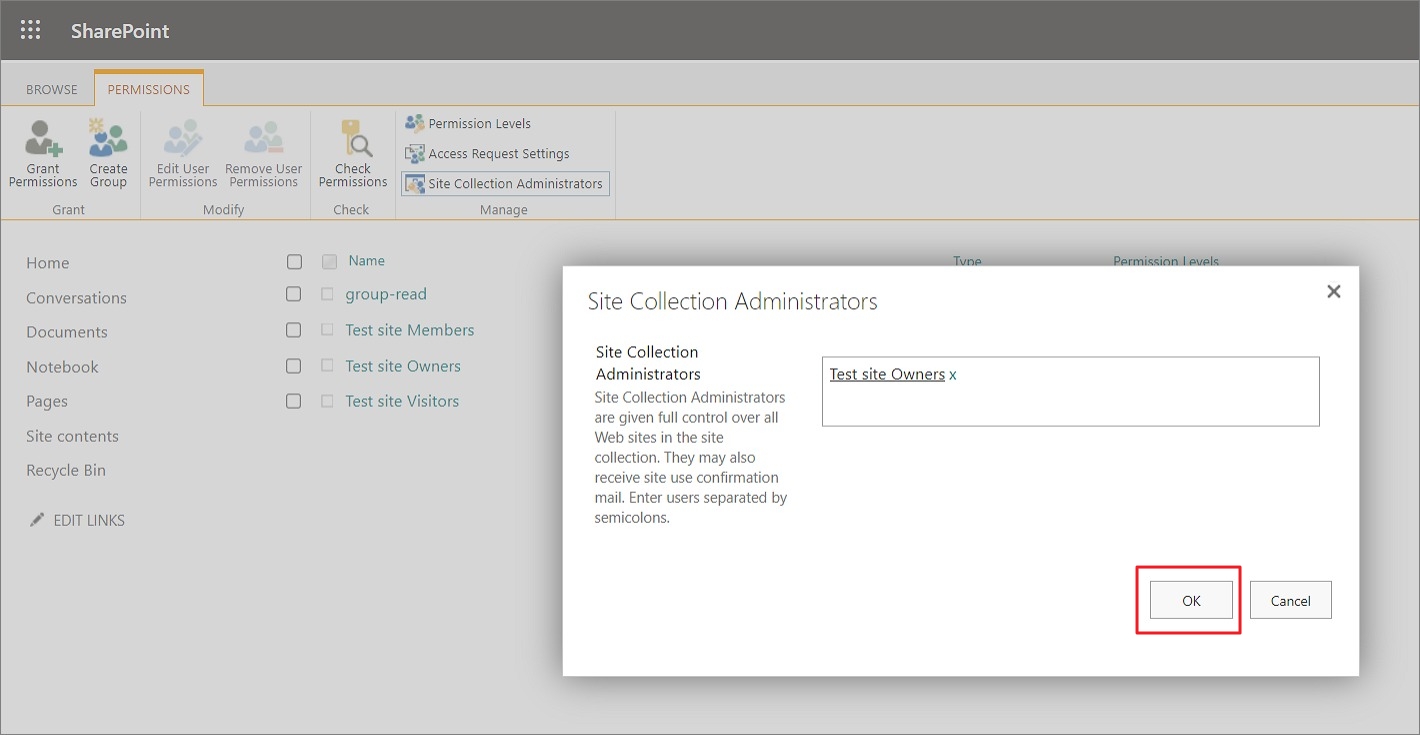1420x735 pixels.
Task: Switch to the BROWSE tab
Action: pyautogui.click(x=49, y=88)
